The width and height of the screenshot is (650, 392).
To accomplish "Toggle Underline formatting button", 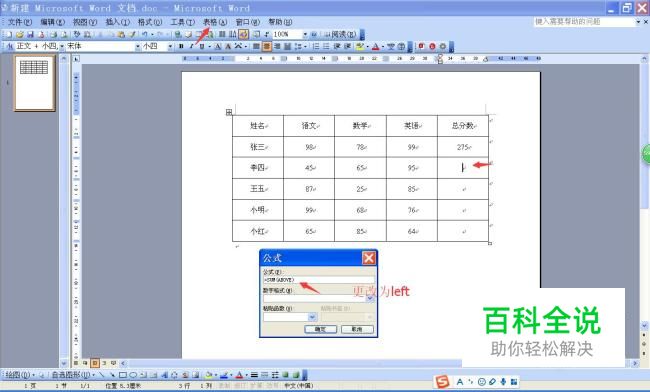I will 202,46.
